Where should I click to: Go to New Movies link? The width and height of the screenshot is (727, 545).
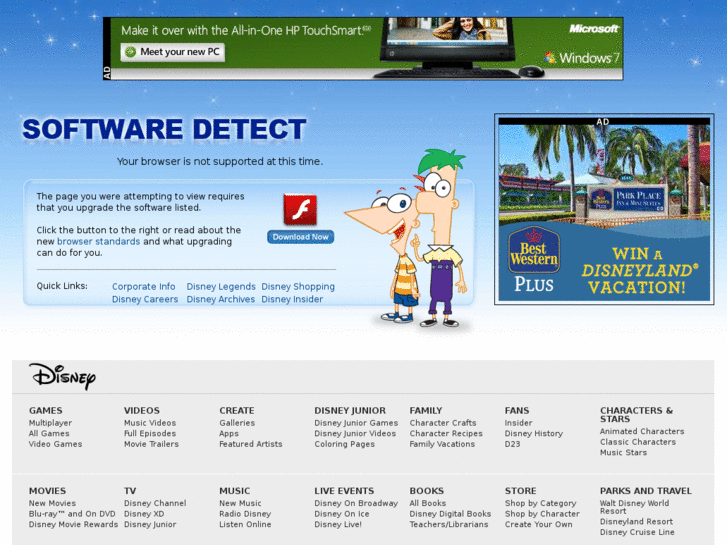pyautogui.click(x=52, y=503)
